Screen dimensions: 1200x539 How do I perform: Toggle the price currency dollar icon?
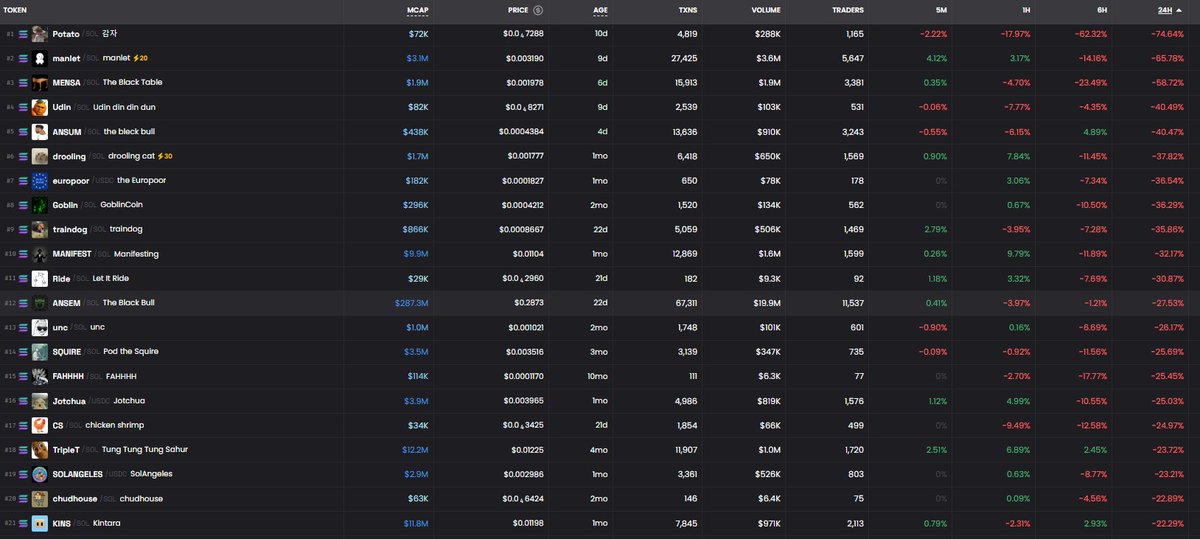tap(538, 10)
